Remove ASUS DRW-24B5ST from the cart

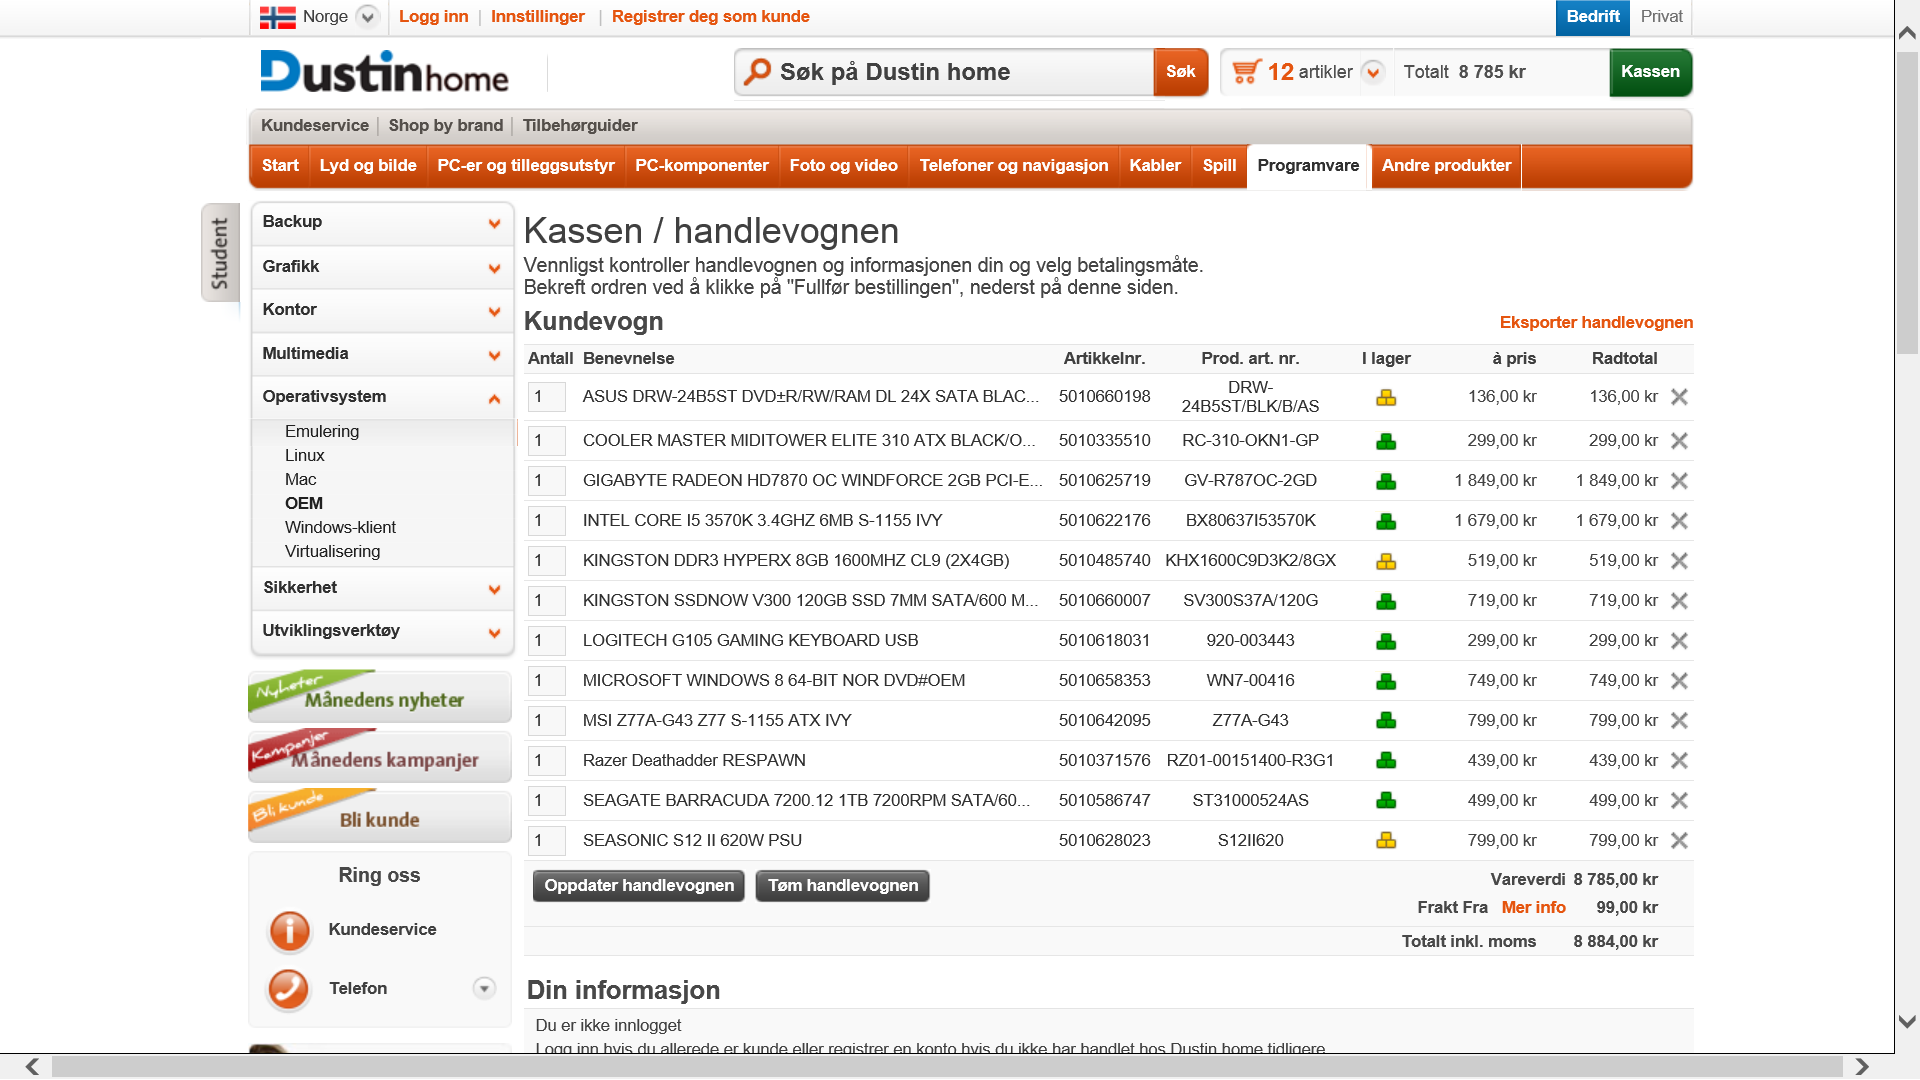coord(1679,397)
